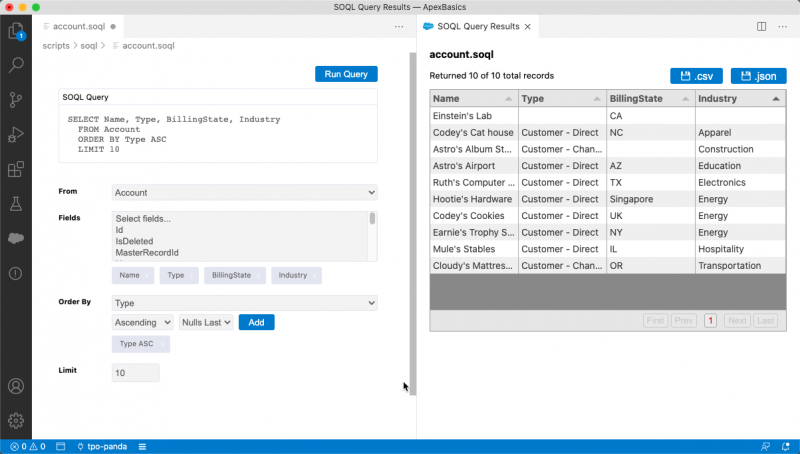Select IsDeleted in the Fields list
Screen dimensions: 800x454
pos(134,241)
